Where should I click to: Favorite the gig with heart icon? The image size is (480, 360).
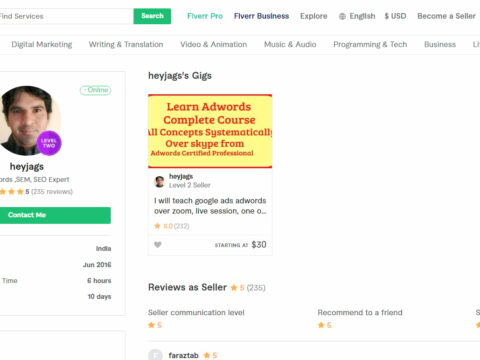pos(158,245)
